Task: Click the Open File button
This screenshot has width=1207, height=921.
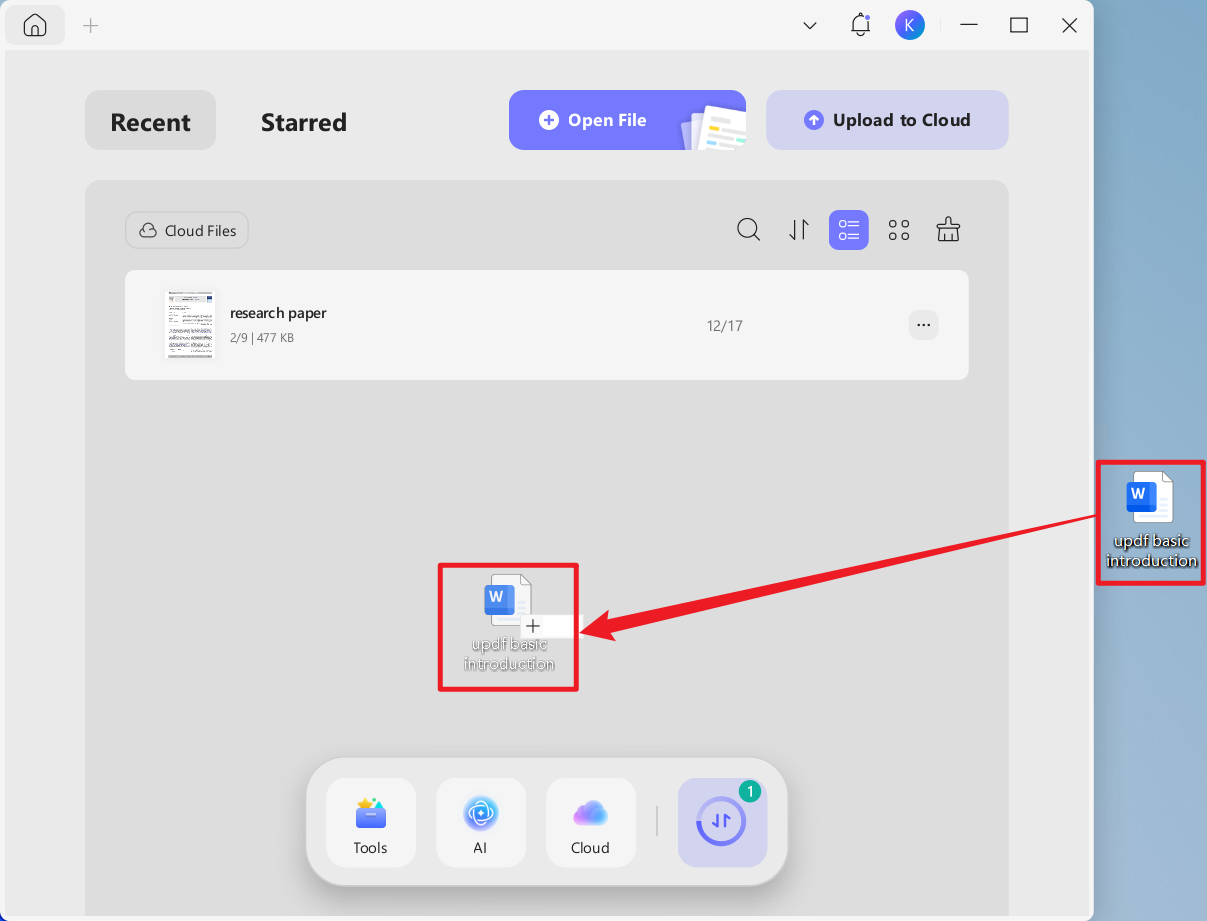Action: click(627, 120)
